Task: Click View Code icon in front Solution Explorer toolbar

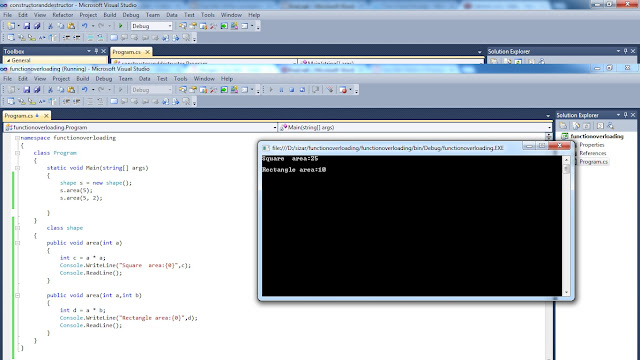Action: point(600,126)
